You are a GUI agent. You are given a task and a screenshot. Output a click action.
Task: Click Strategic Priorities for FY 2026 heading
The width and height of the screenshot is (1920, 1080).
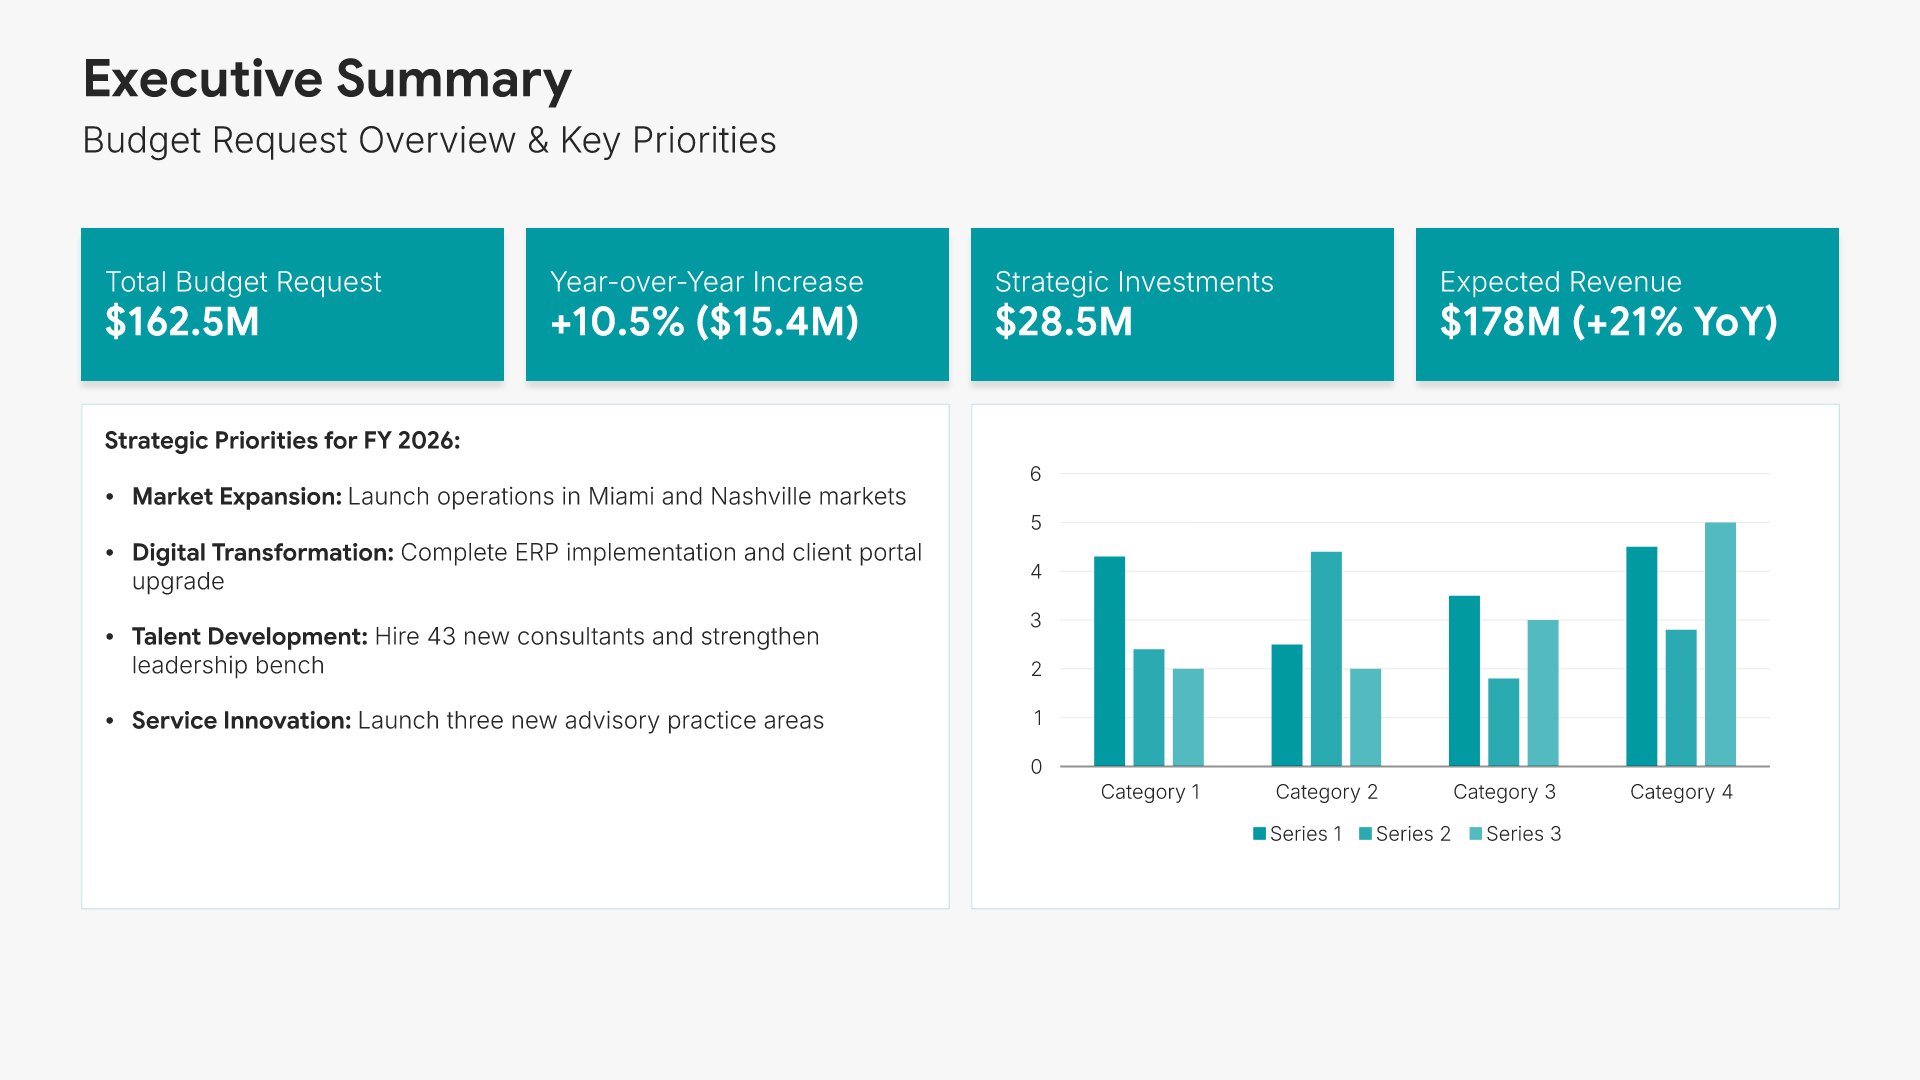coord(282,440)
